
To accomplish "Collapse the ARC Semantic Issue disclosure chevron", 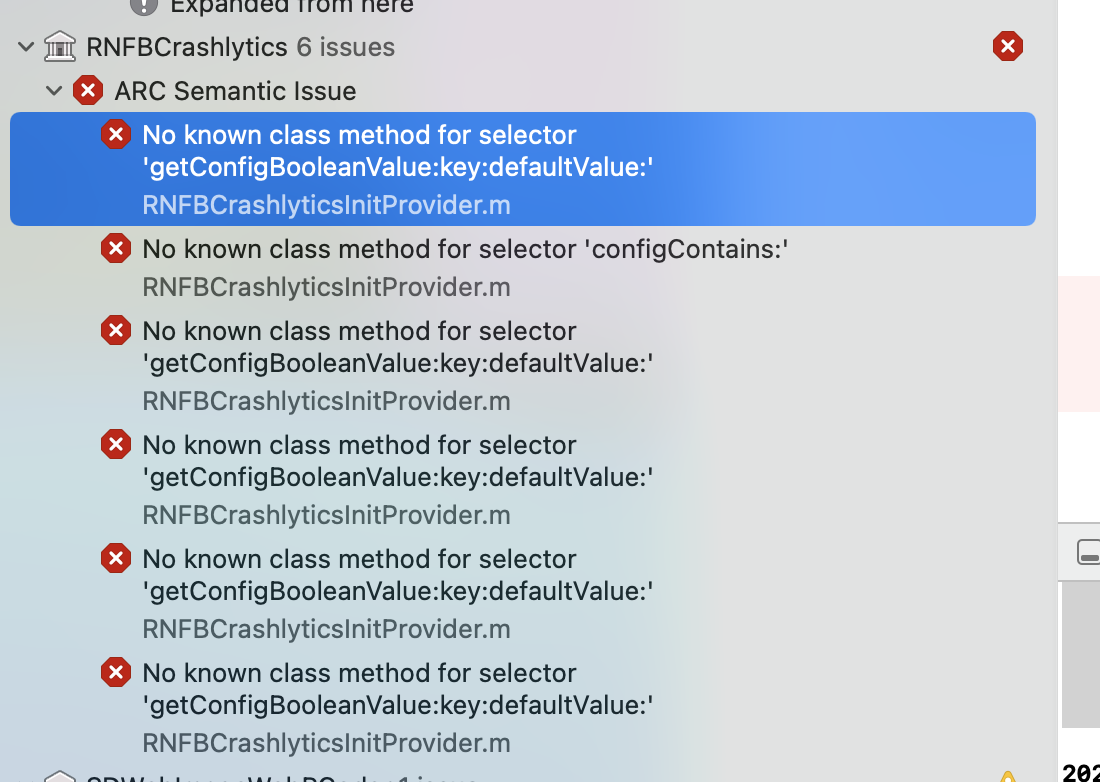I will click(54, 90).
